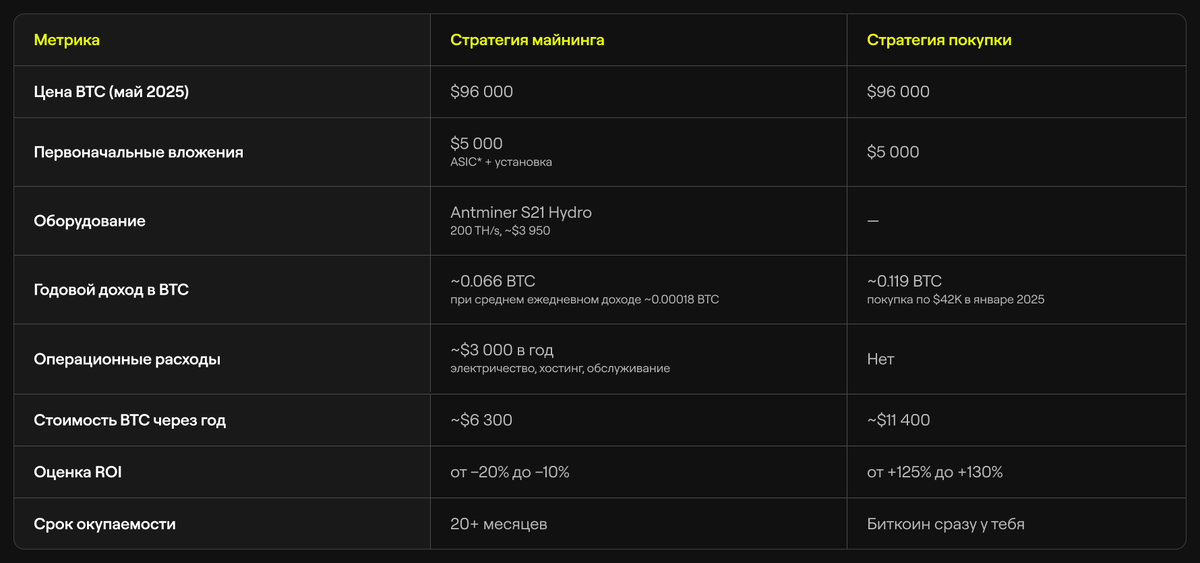This screenshot has height=563, width=1200.
Task: Click the Стоимость BTC через год label
Action: 130,420
